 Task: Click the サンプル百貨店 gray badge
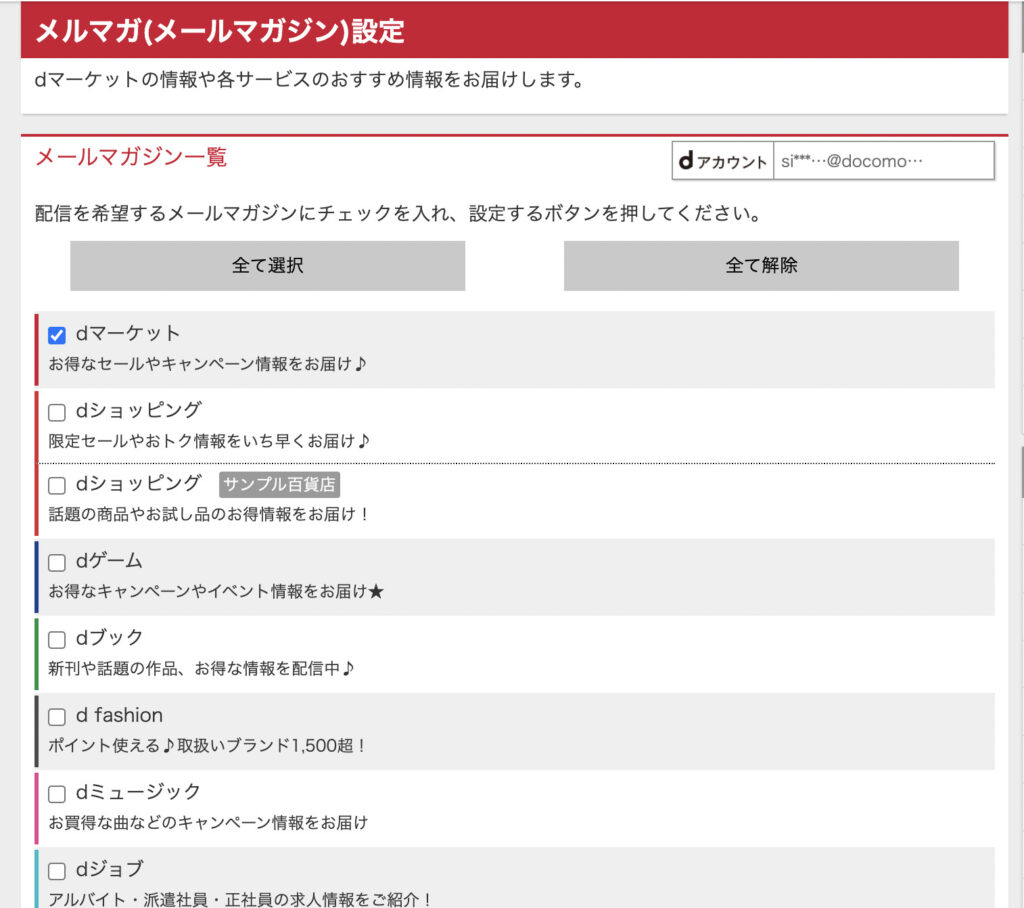tap(279, 484)
